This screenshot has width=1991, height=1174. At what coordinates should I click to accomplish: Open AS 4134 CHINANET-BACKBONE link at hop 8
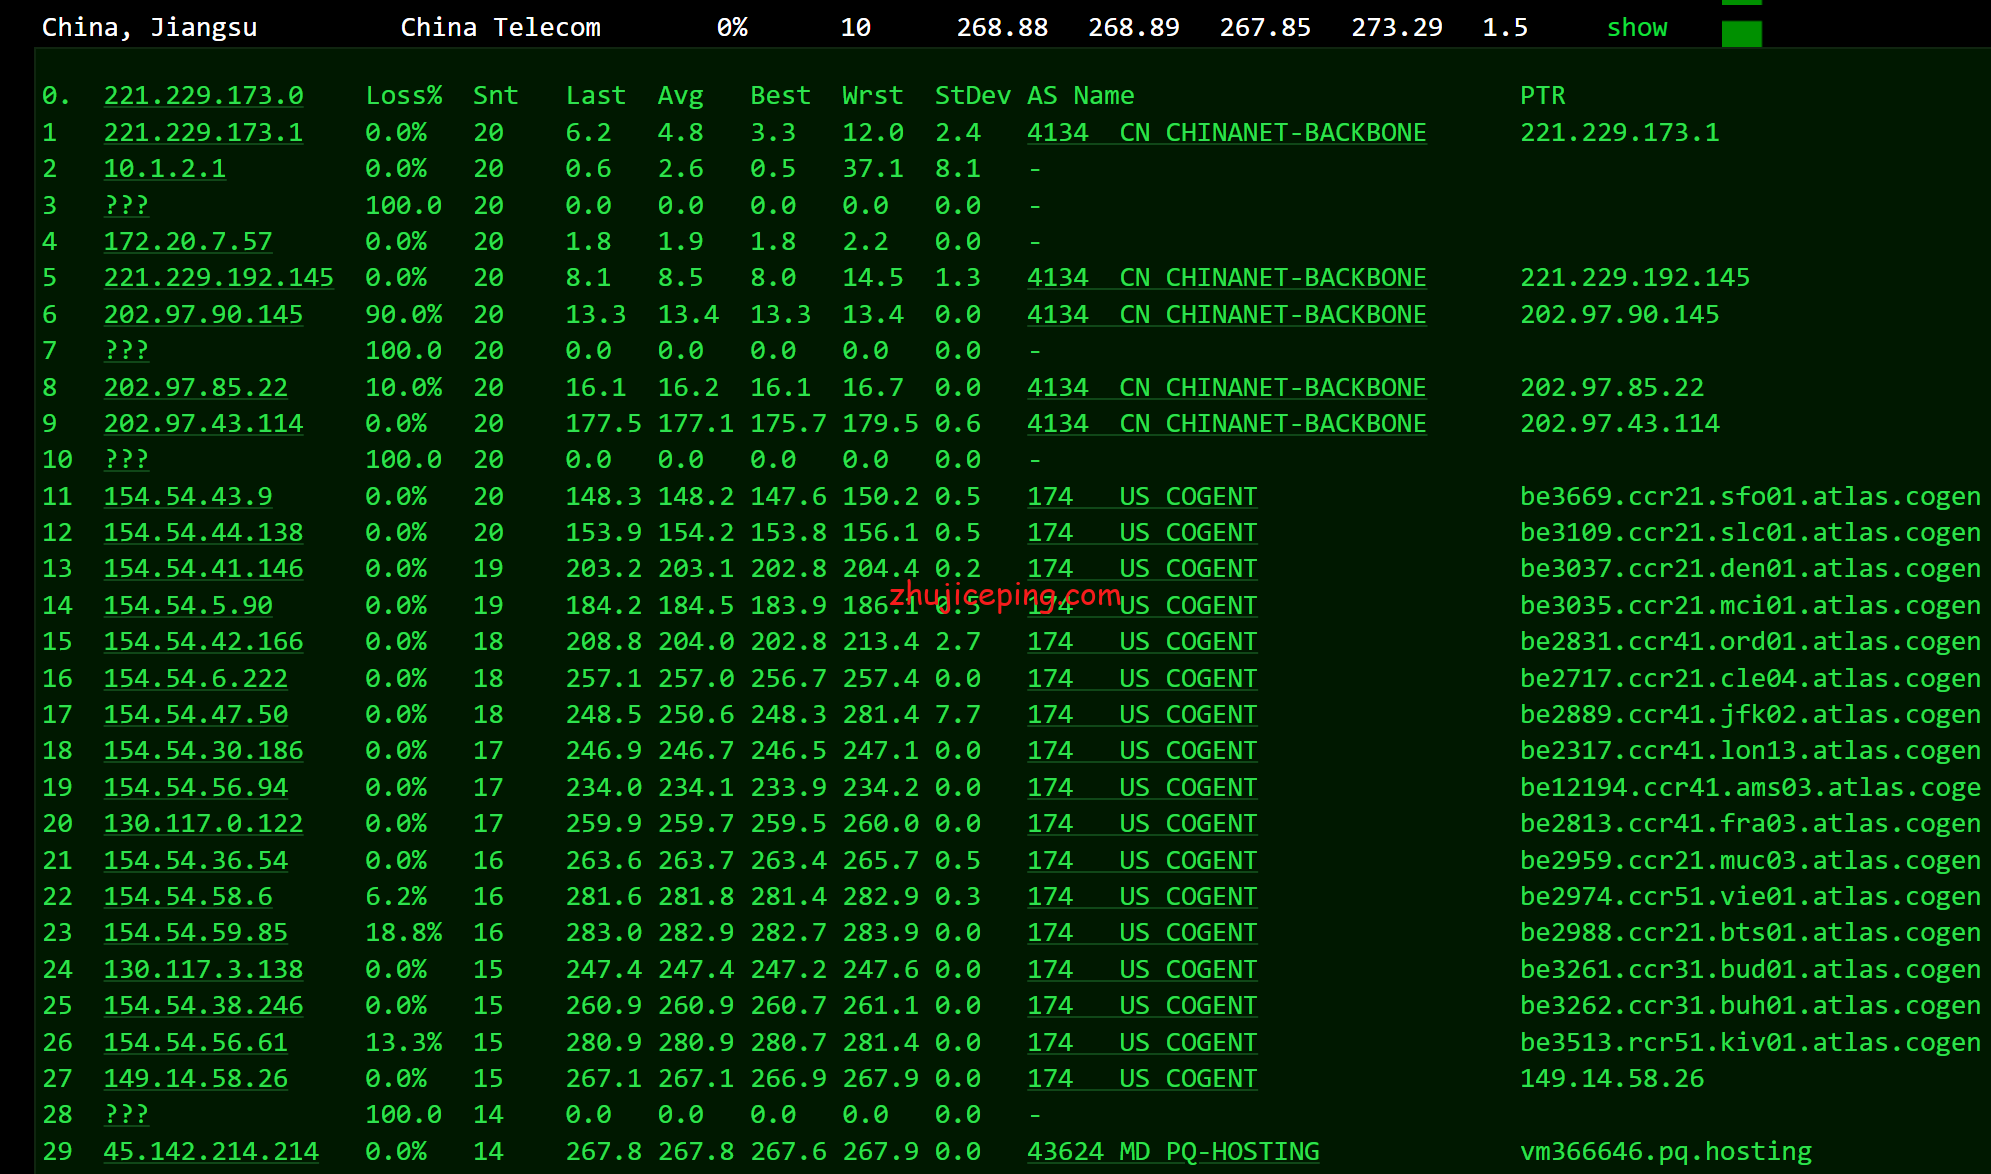(x=1227, y=387)
